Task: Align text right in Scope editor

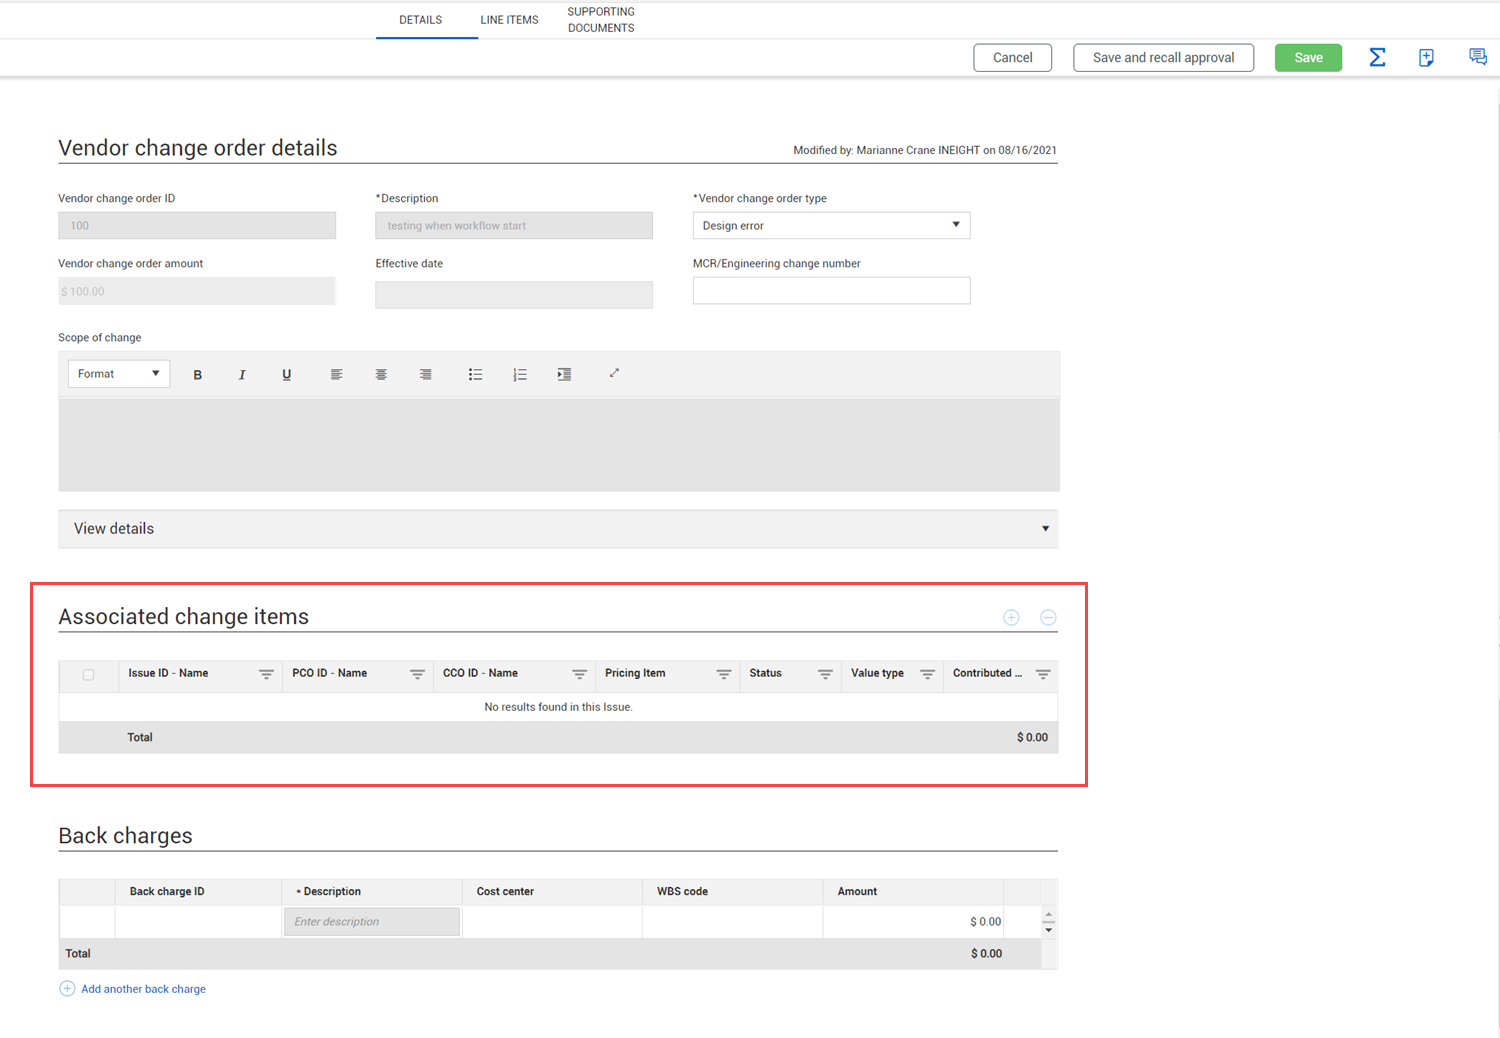Action: [x=426, y=375]
